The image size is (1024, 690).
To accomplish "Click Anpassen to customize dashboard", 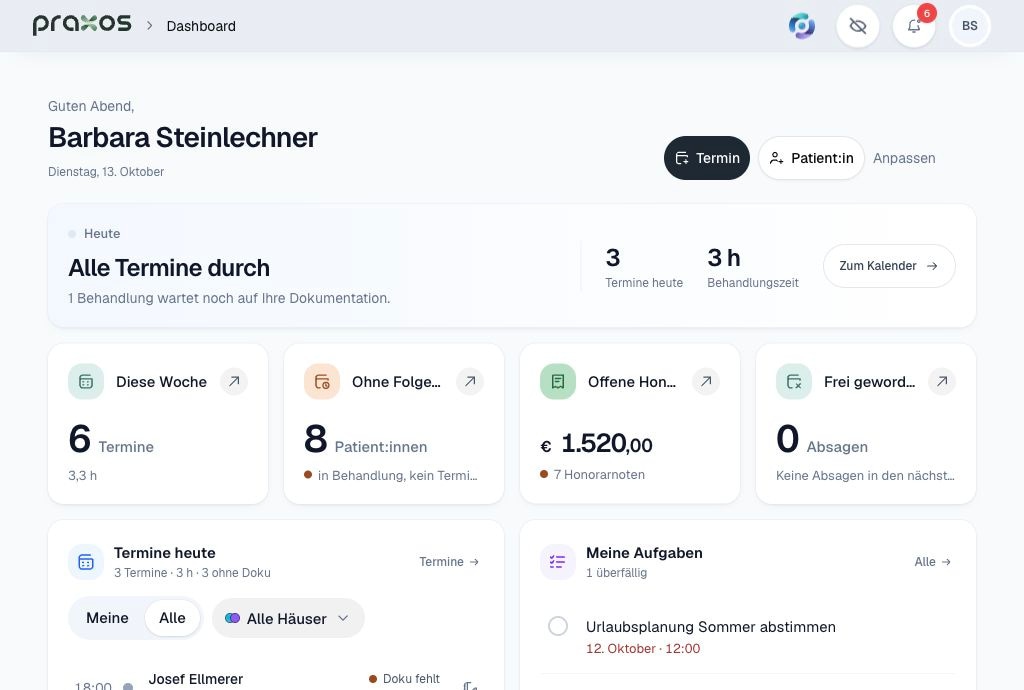I will [904, 158].
